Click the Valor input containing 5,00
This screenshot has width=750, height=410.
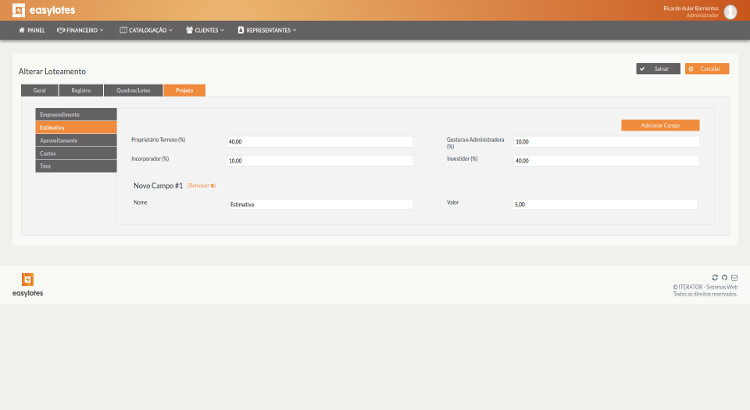605,204
